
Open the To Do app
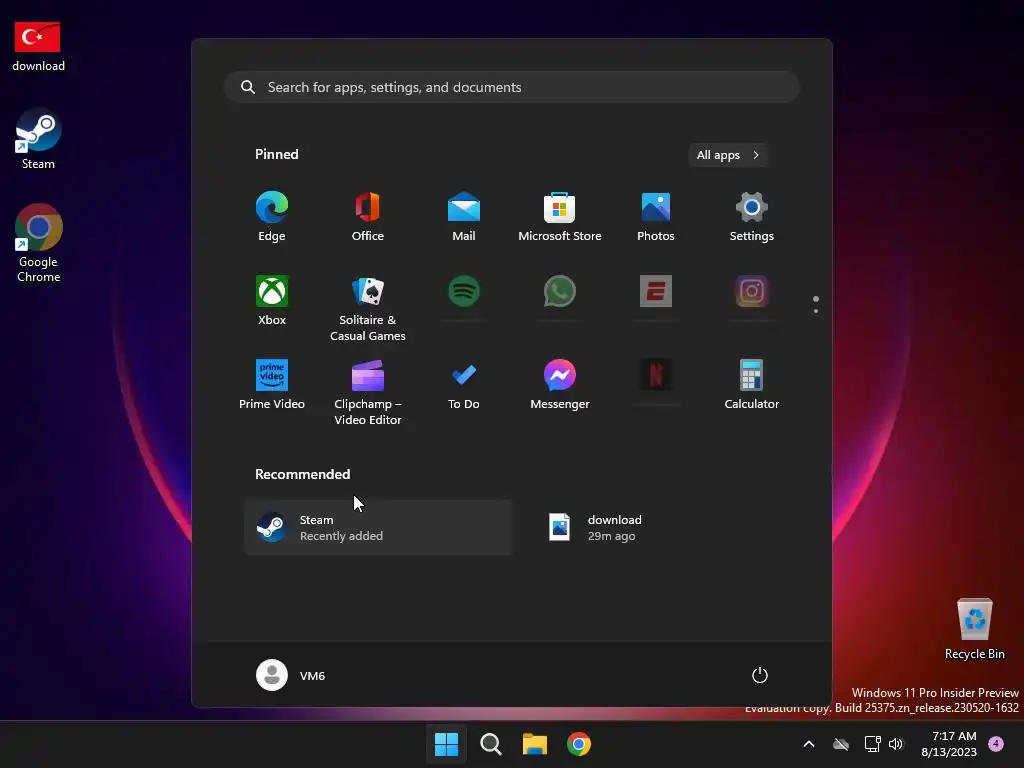pos(464,385)
